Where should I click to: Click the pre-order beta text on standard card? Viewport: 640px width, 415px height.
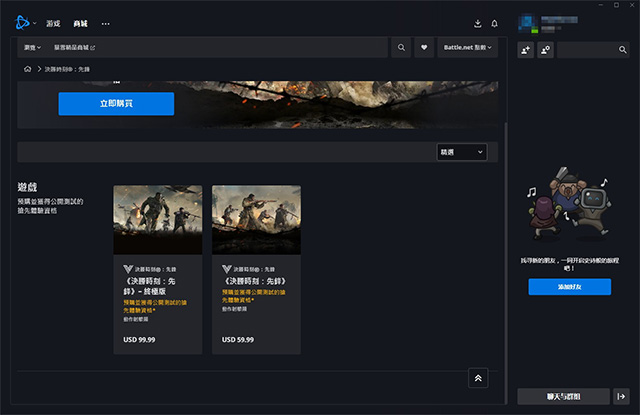click(253, 296)
